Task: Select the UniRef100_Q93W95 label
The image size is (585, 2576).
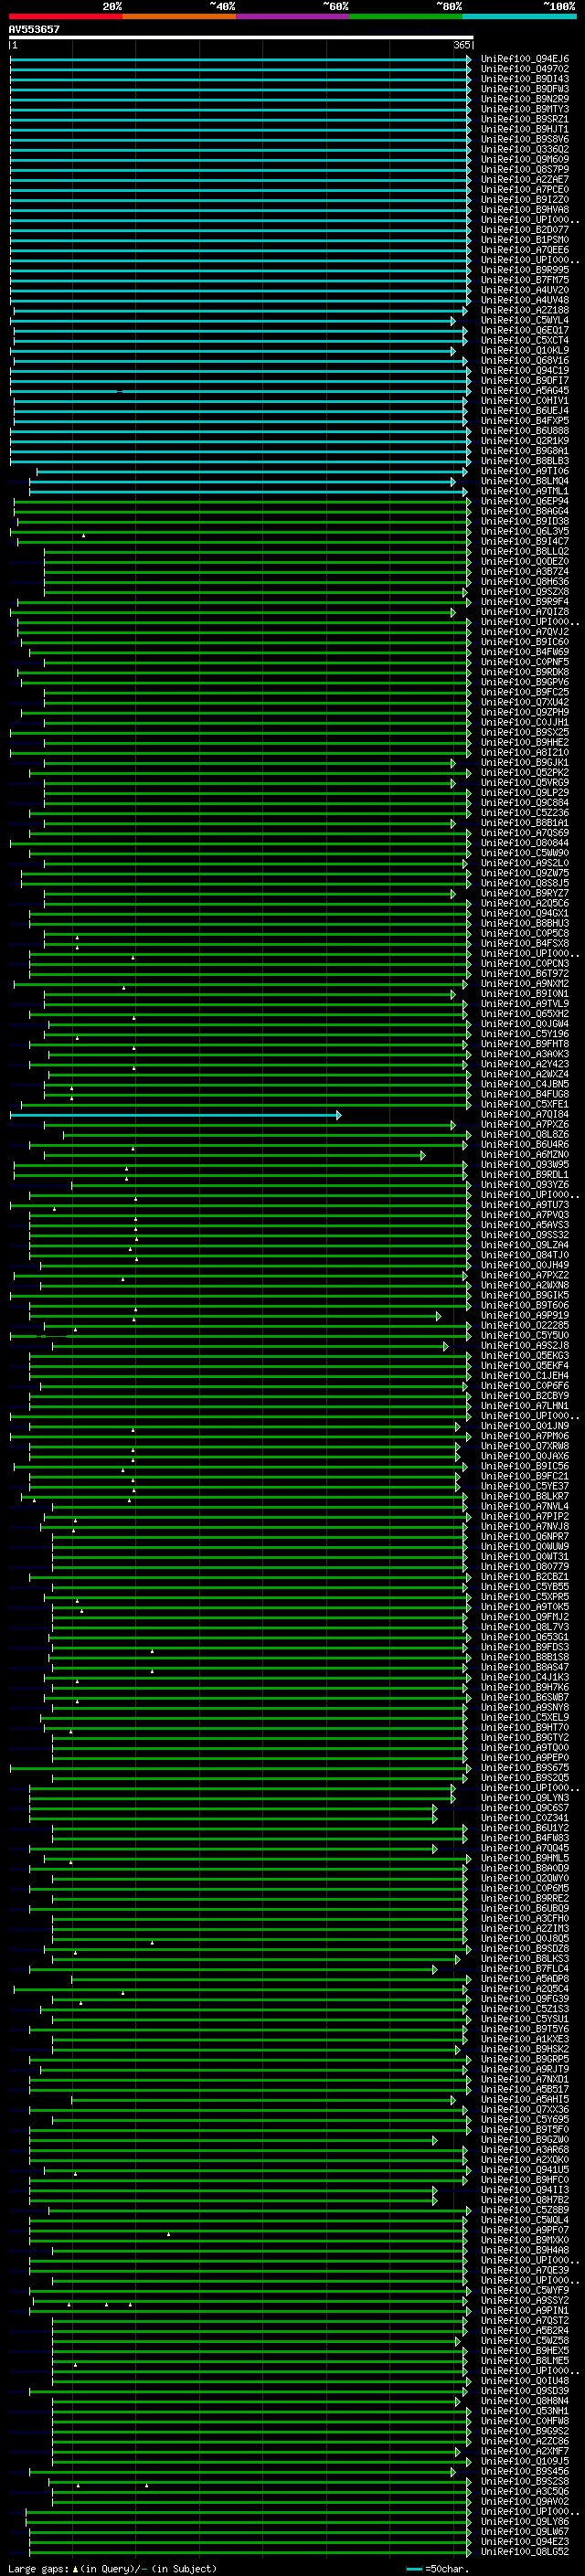Action: pyautogui.click(x=525, y=1164)
